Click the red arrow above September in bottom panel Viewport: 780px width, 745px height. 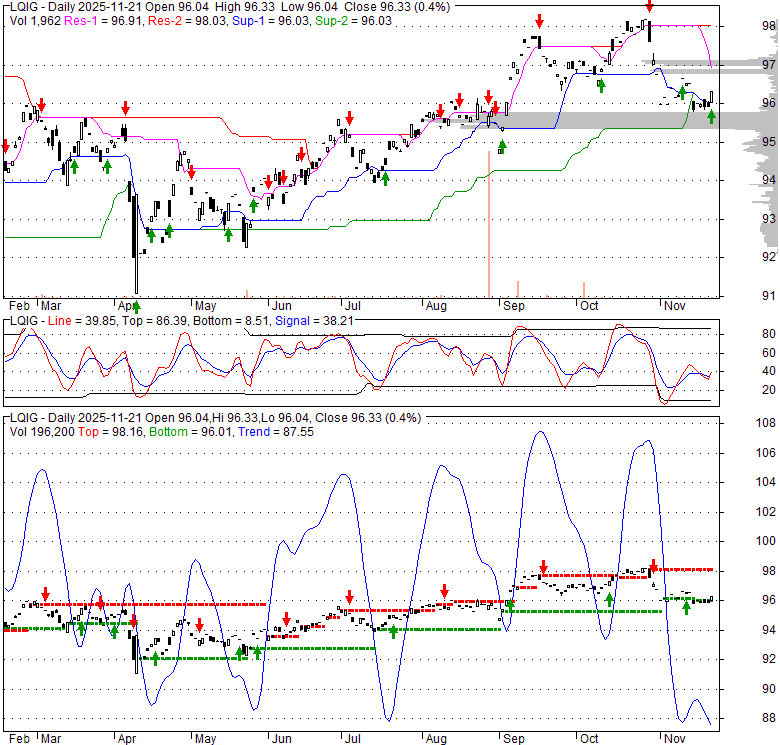click(543, 566)
